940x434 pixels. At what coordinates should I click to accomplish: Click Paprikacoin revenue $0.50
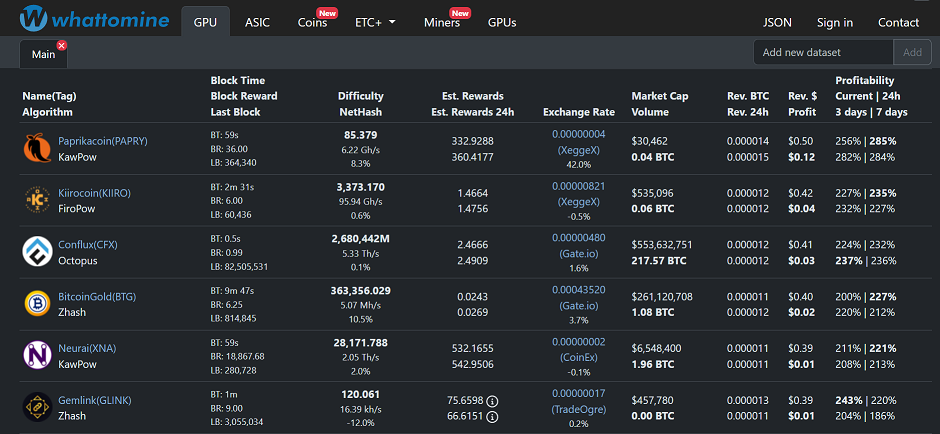(800, 141)
